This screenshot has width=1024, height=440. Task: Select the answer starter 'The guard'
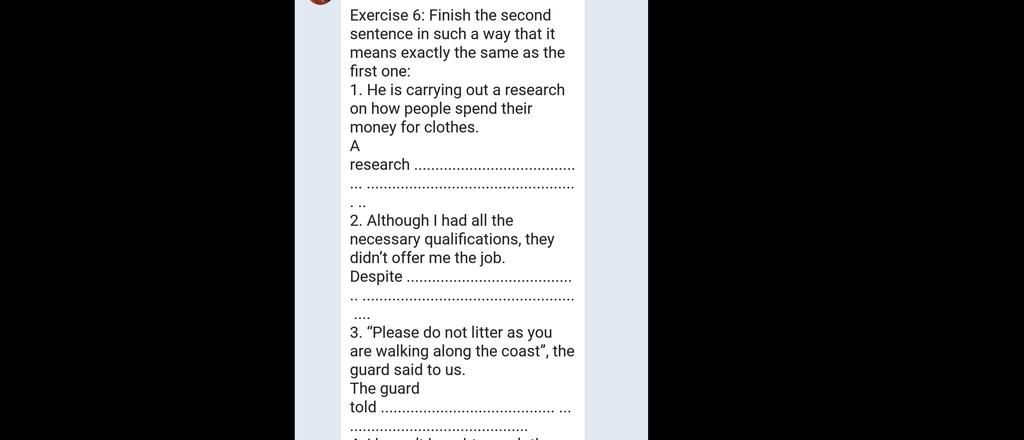[385, 388]
